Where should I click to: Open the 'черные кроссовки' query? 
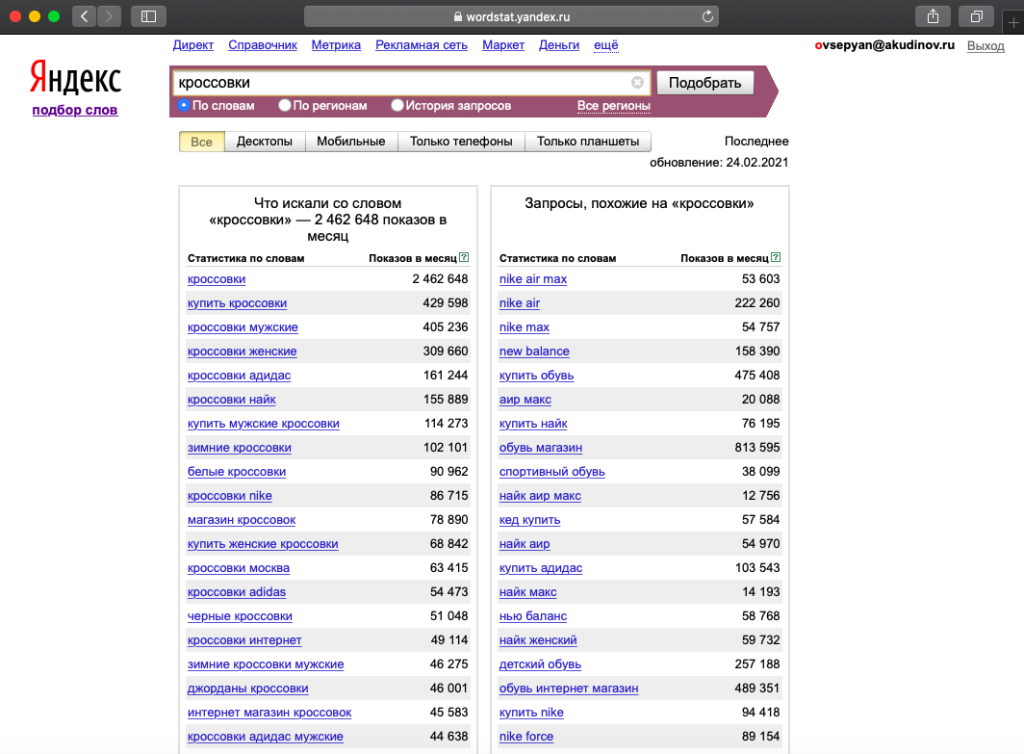[240, 616]
